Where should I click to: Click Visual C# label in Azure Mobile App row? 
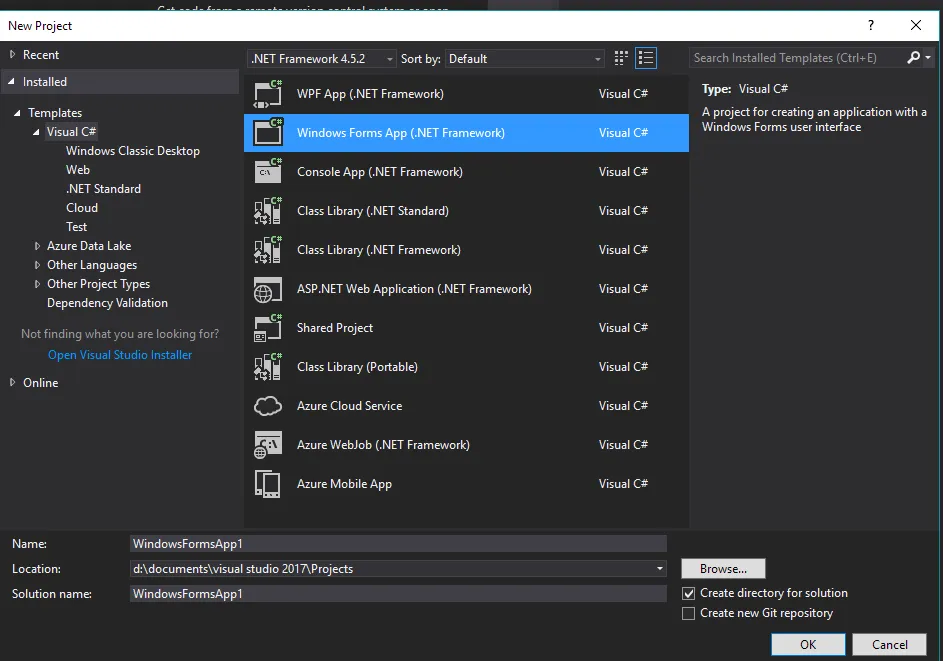[623, 484]
